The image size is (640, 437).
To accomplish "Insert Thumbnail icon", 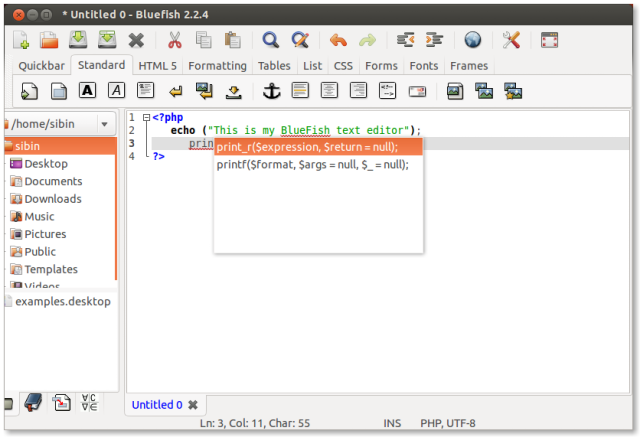I will click(484, 91).
